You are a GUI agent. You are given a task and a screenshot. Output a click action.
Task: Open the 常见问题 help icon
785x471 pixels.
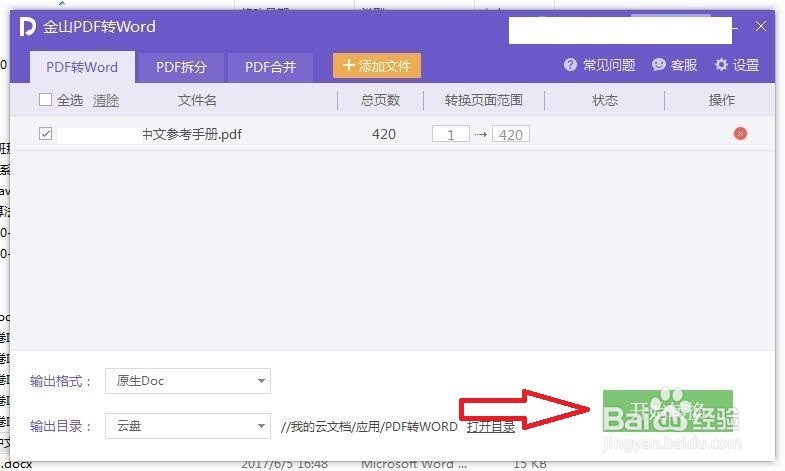(x=570, y=65)
